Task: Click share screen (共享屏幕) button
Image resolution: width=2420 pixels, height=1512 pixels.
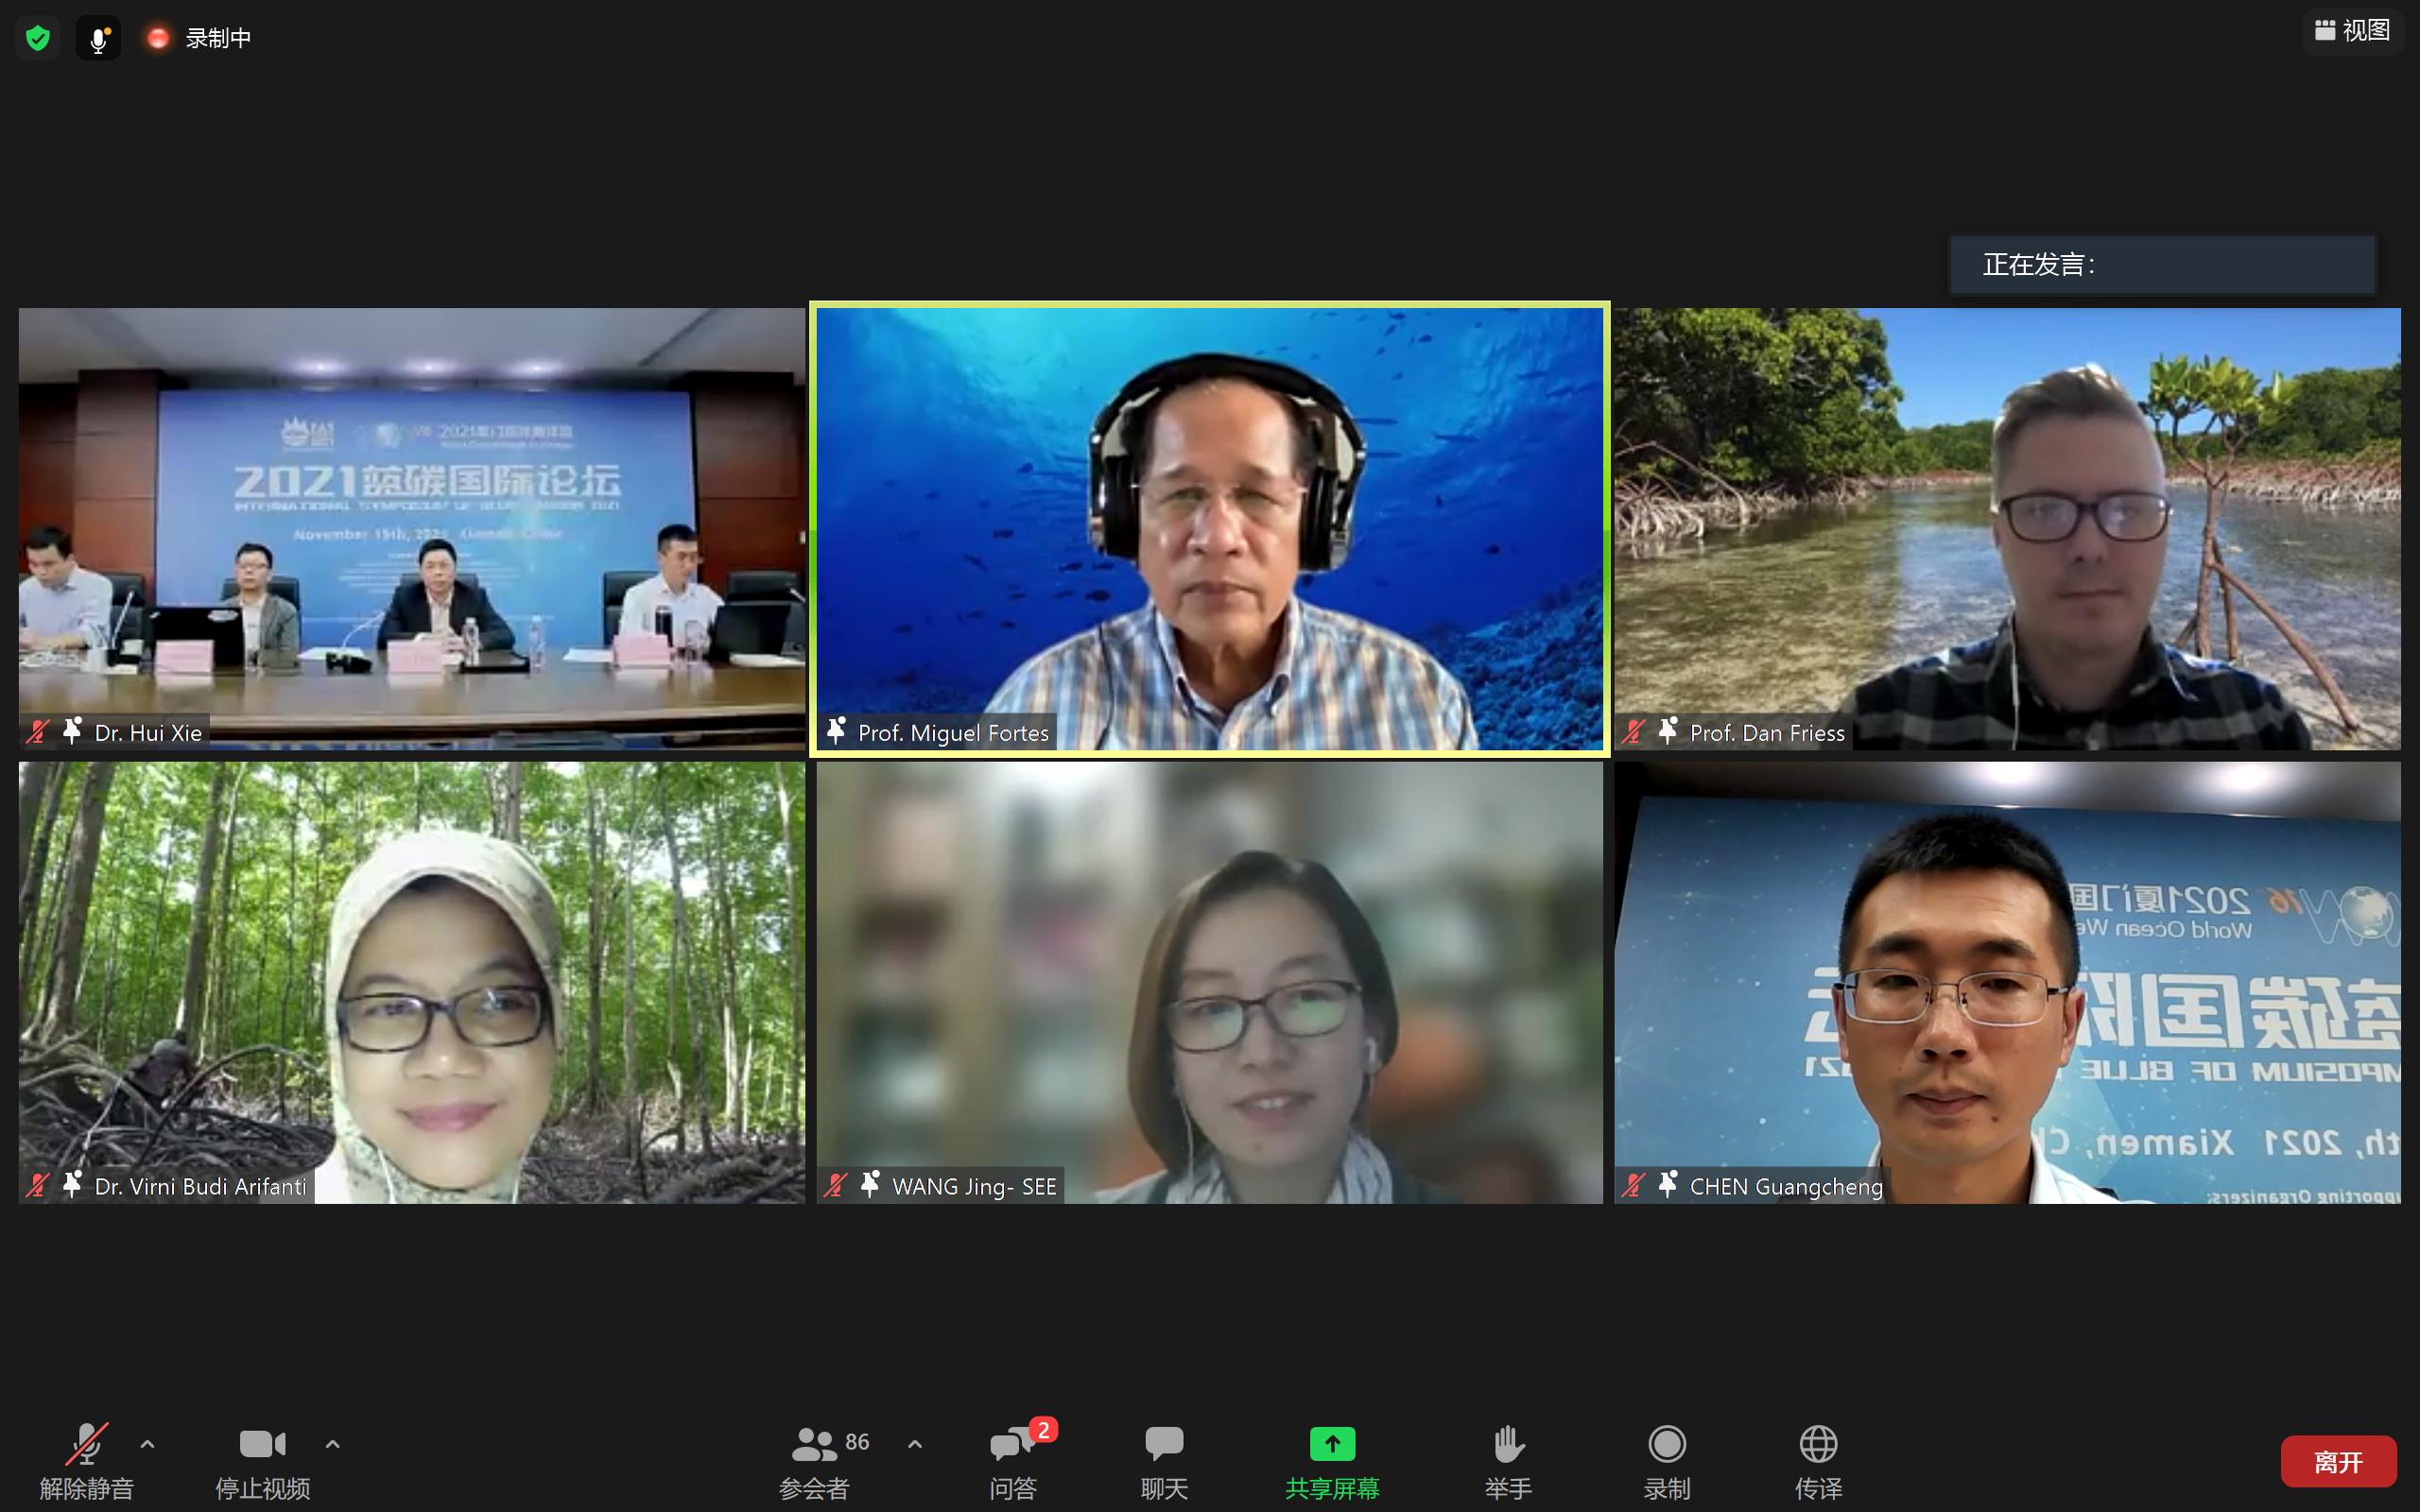Action: click(x=1331, y=1460)
